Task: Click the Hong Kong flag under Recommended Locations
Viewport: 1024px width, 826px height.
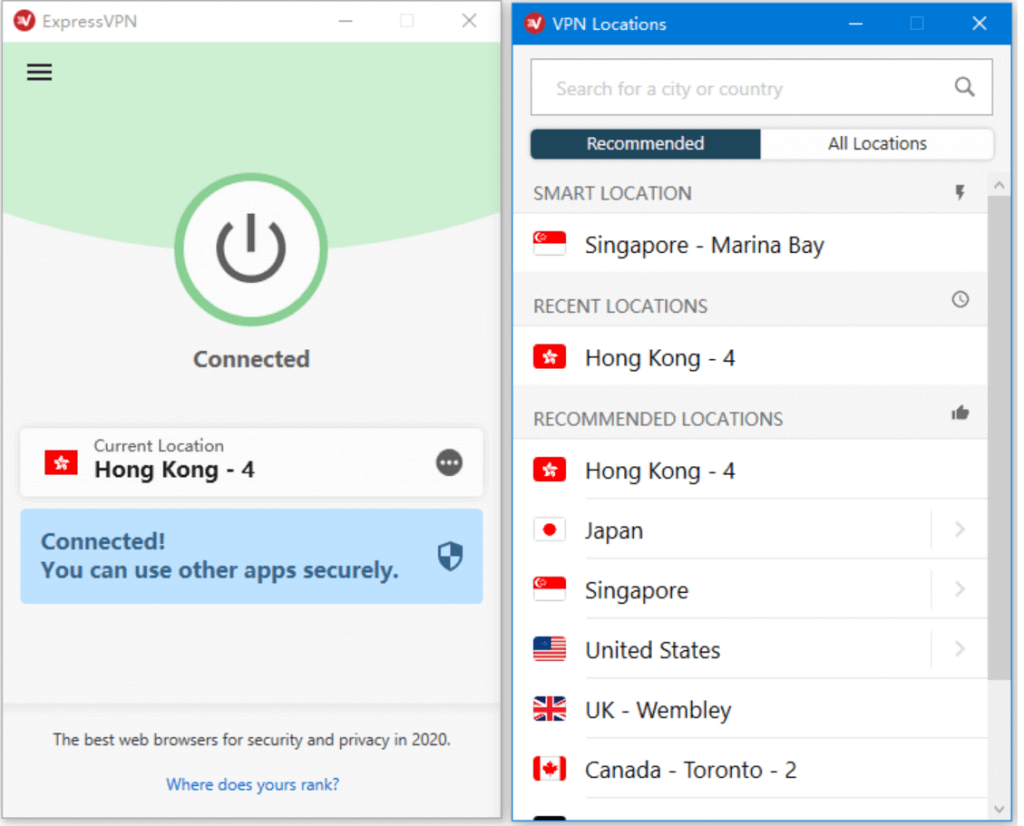Action: tap(549, 470)
